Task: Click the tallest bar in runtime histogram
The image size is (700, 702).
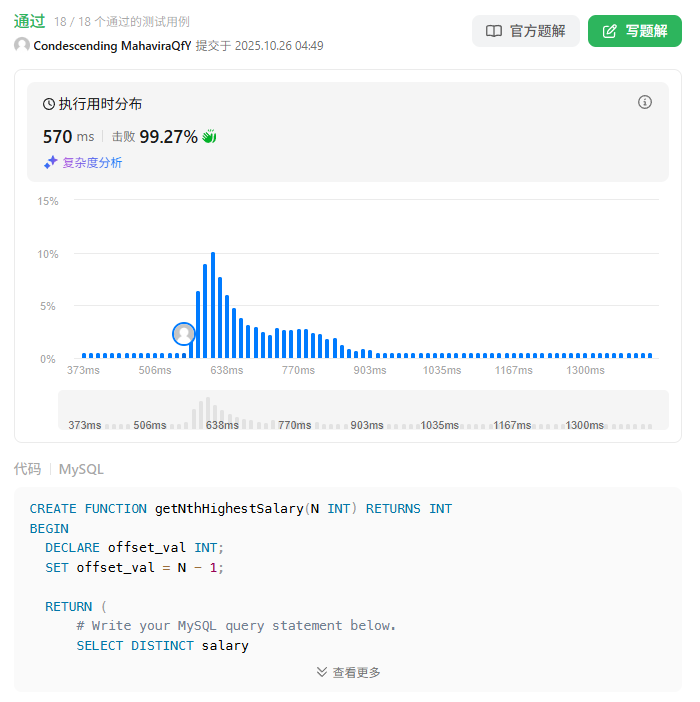Action: pyautogui.click(x=212, y=305)
